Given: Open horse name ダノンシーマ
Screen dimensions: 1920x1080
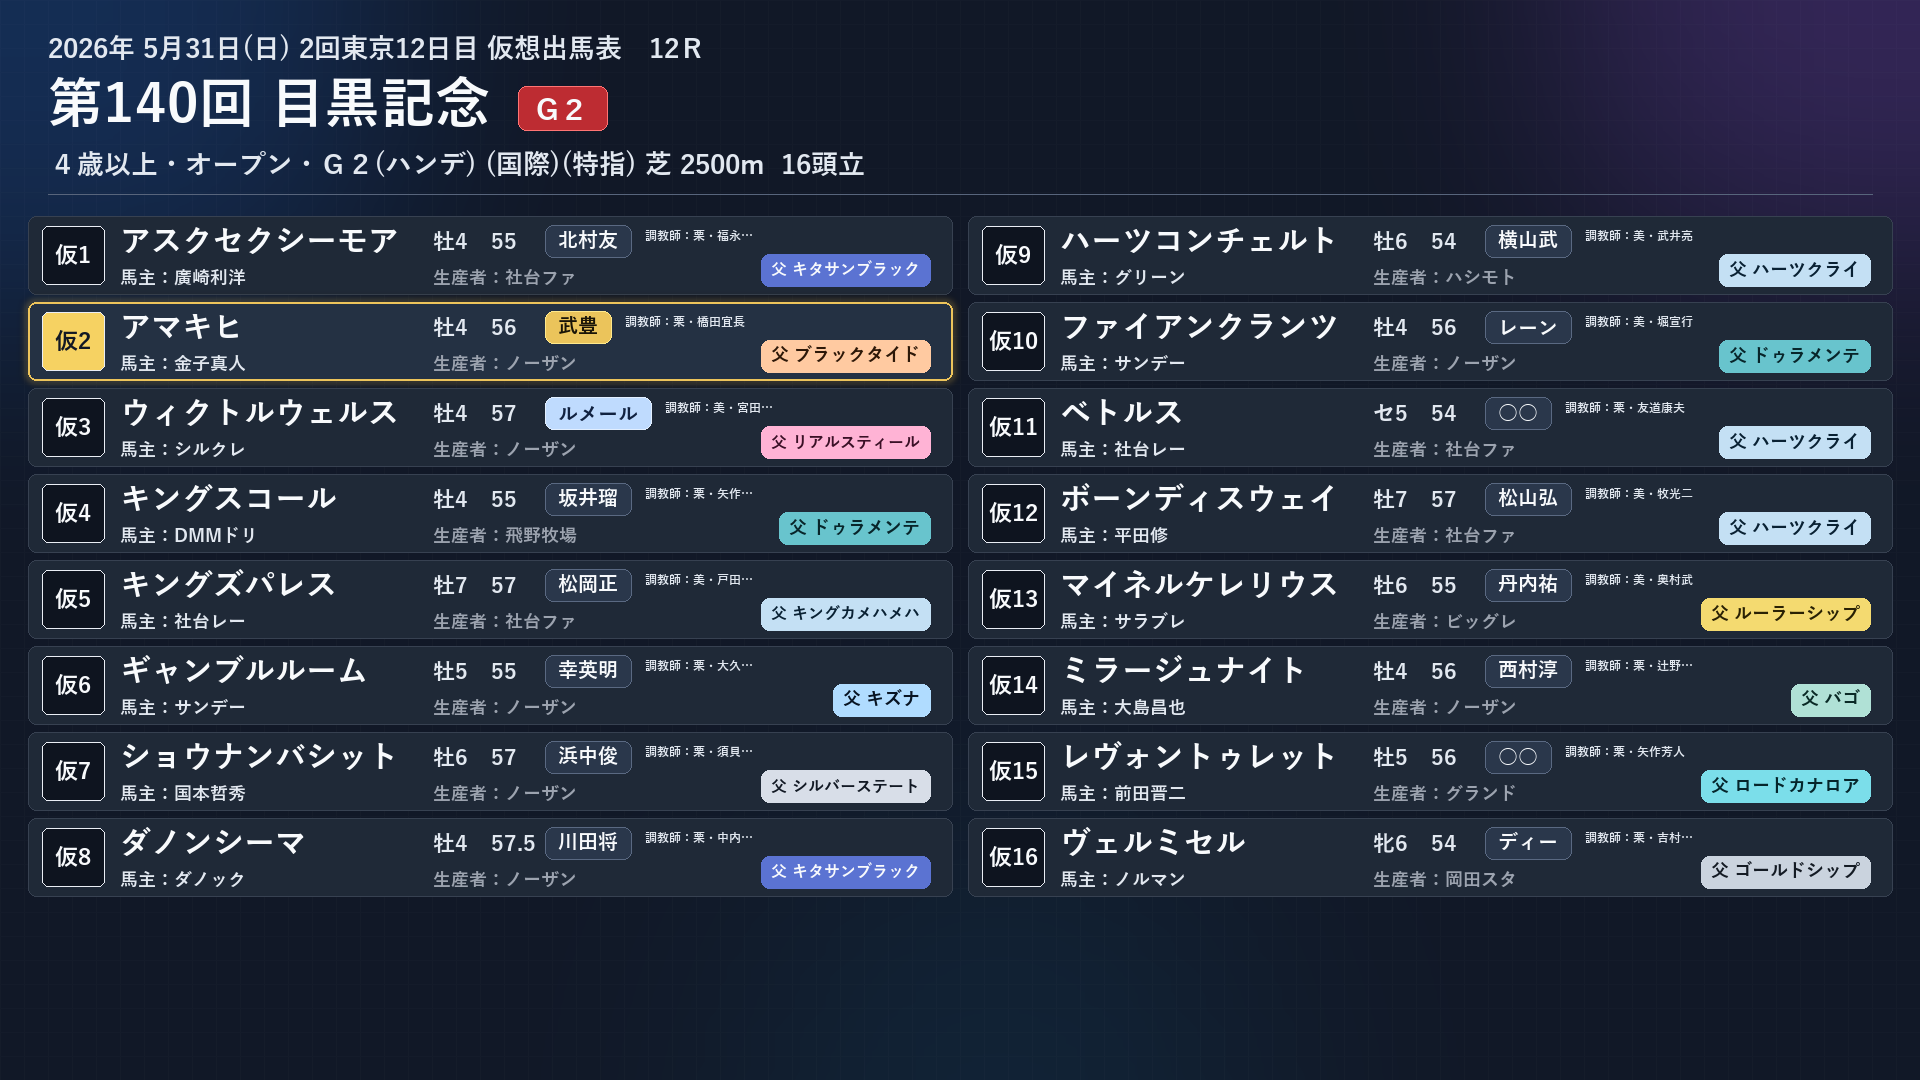Looking at the screenshot, I should [x=213, y=843].
